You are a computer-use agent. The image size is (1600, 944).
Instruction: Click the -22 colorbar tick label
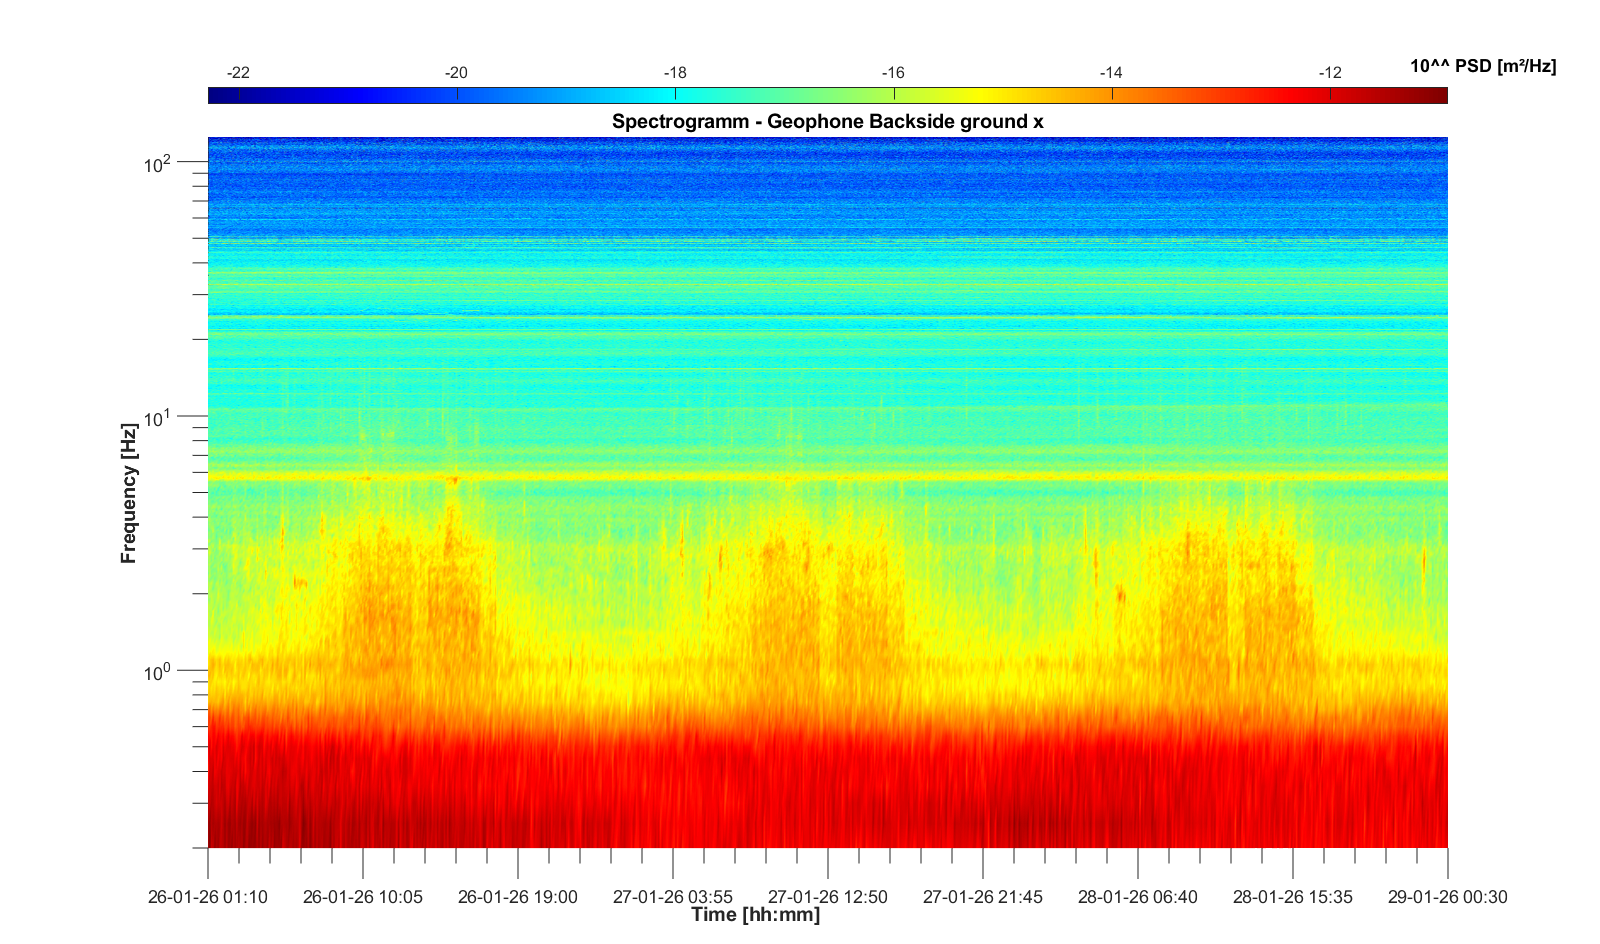tap(238, 73)
